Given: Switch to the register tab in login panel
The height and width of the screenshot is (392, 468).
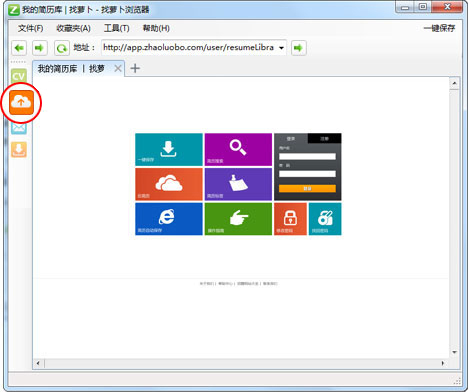Looking at the screenshot, I should point(324,138).
